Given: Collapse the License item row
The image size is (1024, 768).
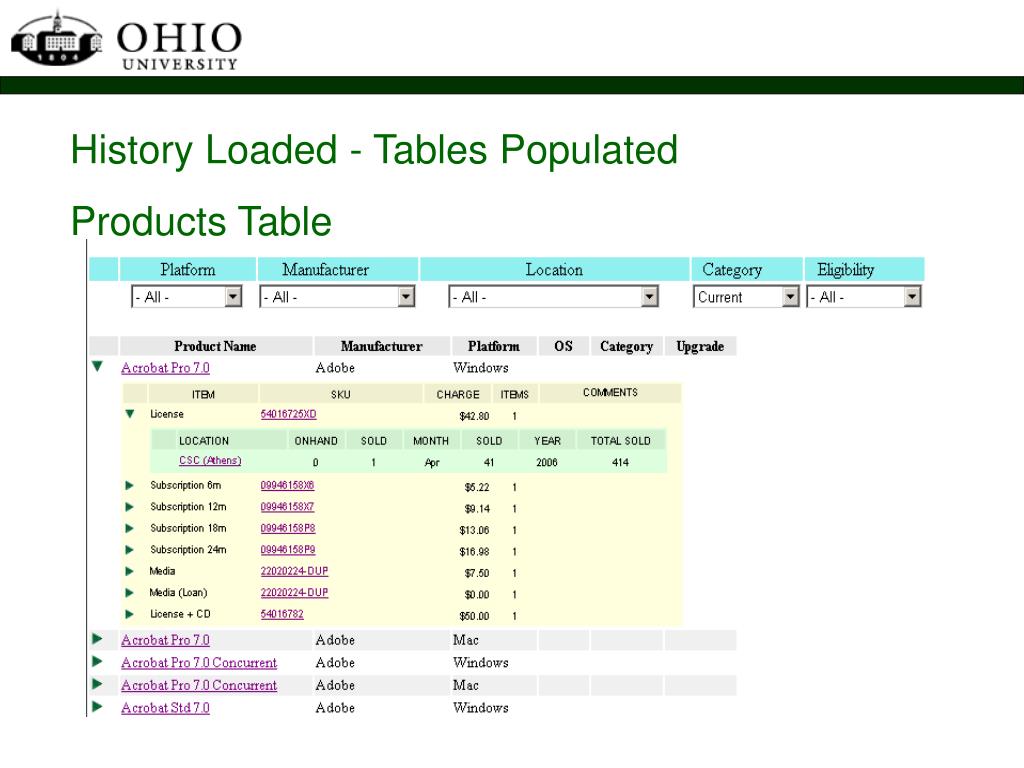Looking at the screenshot, I should [x=130, y=414].
